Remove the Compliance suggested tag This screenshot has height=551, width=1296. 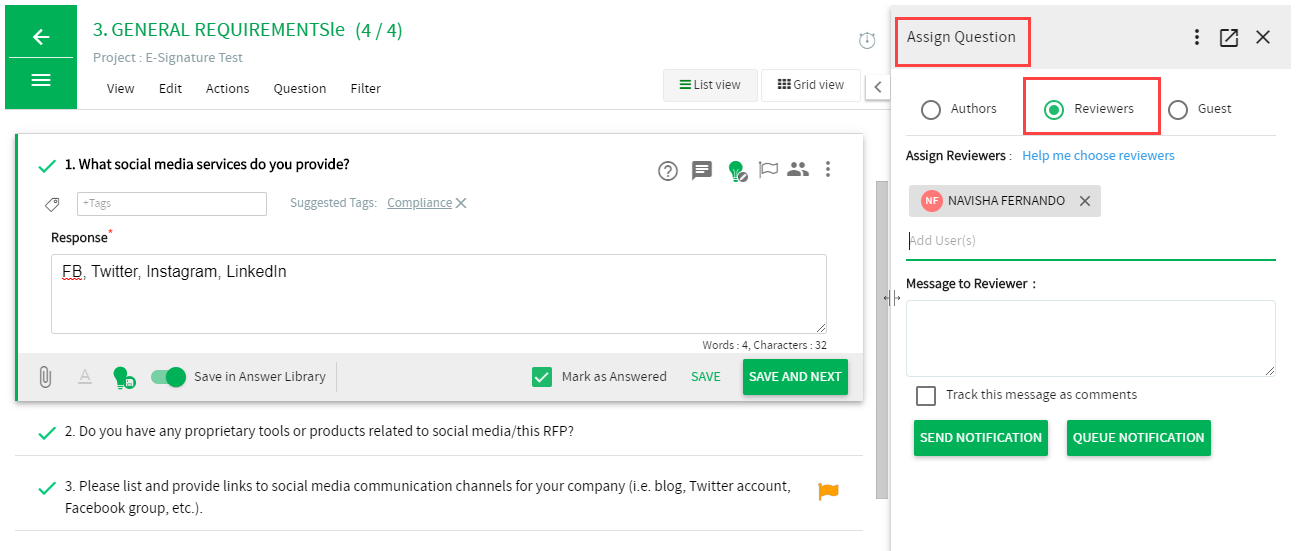[x=461, y=203]
